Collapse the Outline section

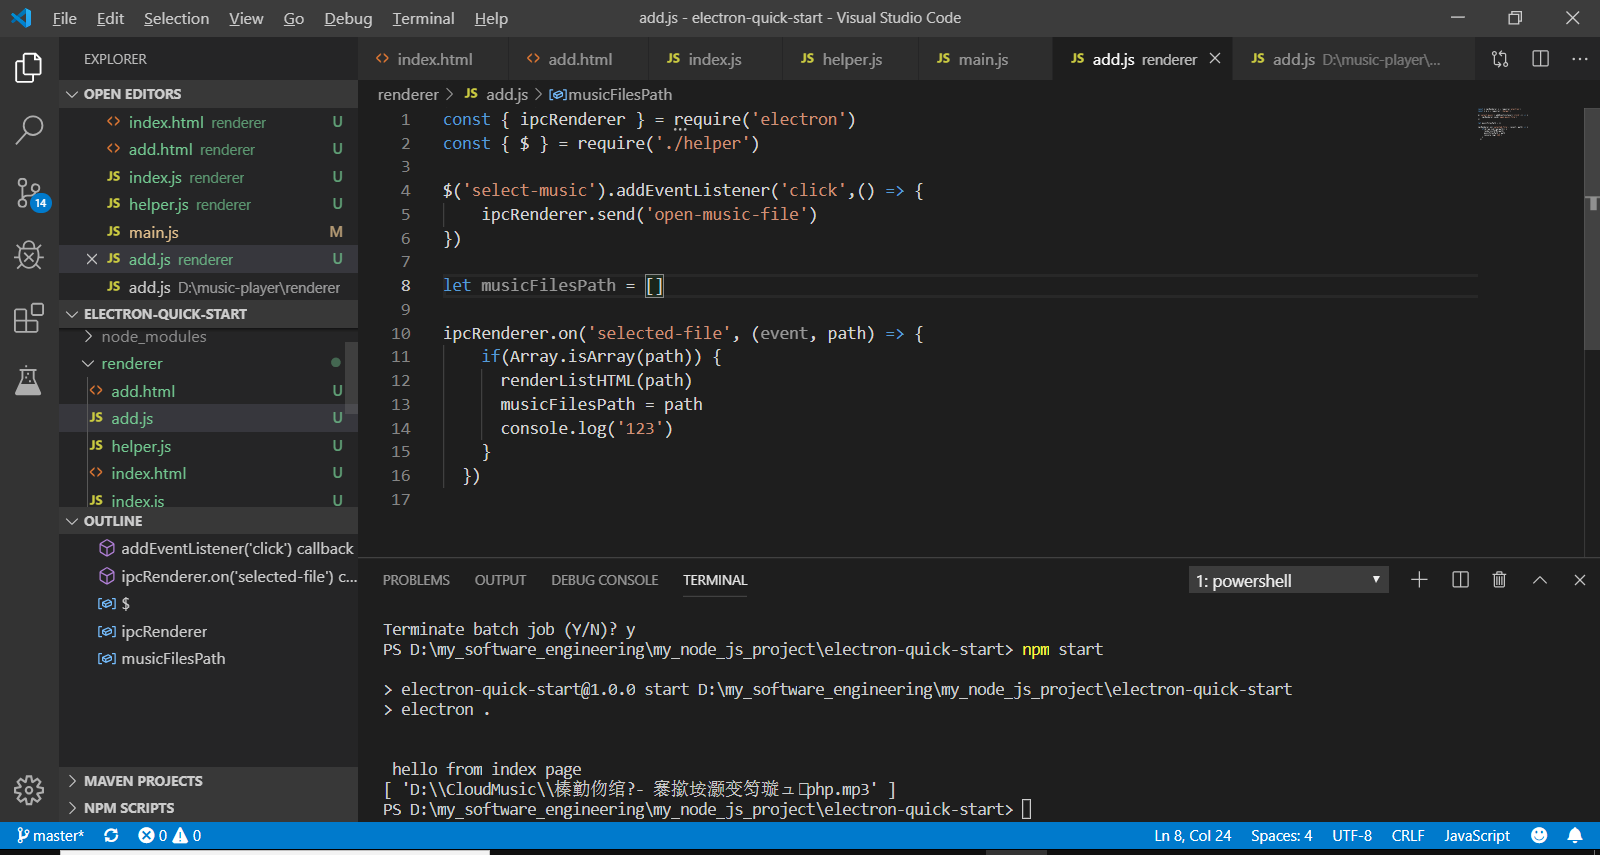(x=208, y=521)
